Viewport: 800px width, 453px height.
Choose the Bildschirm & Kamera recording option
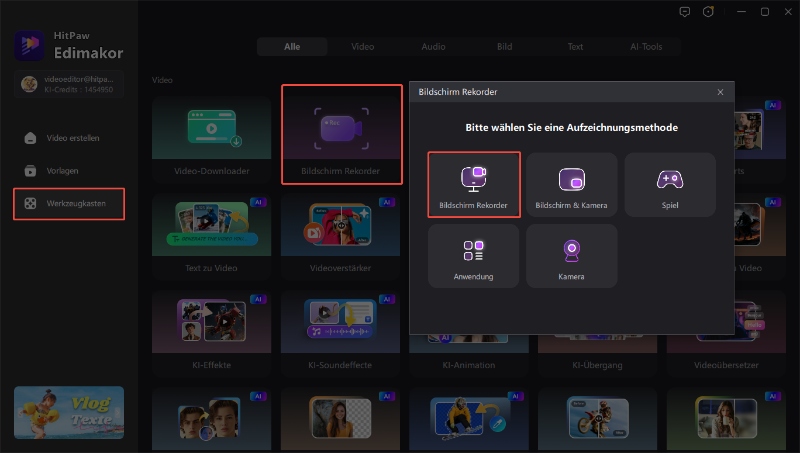coord(571,184)
